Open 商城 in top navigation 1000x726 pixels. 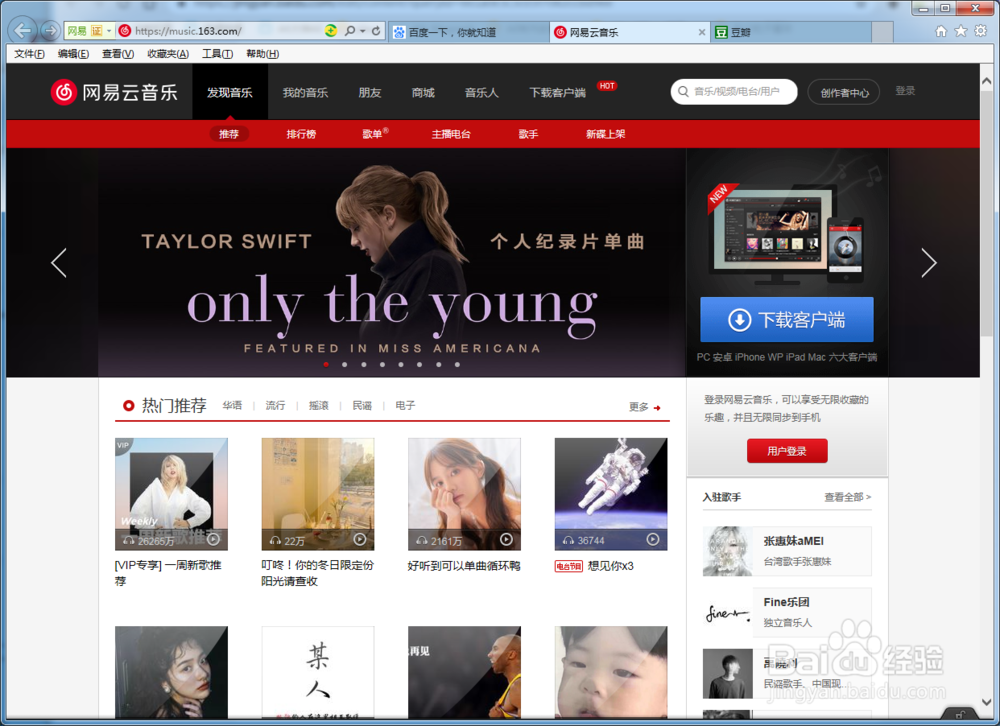pyautogui.click(x=423, y=93)
